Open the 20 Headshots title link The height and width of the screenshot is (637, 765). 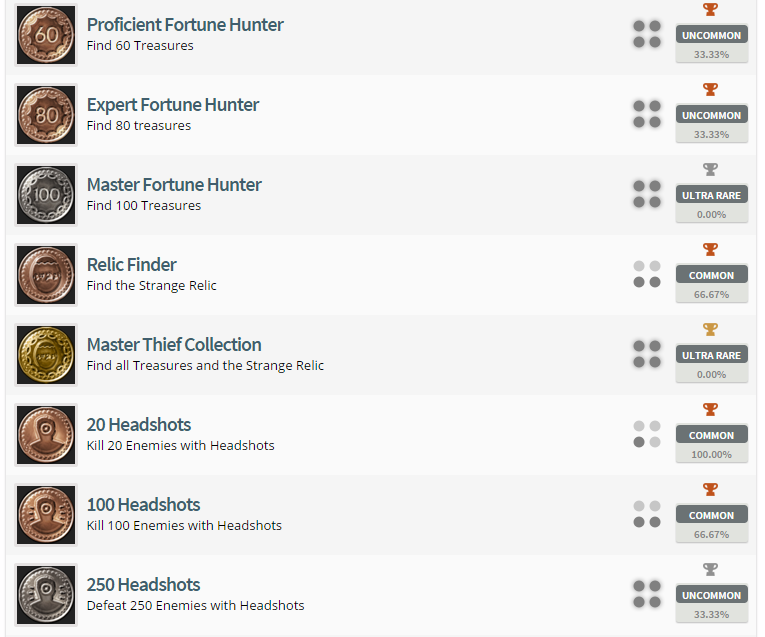(x=139, y=424)
